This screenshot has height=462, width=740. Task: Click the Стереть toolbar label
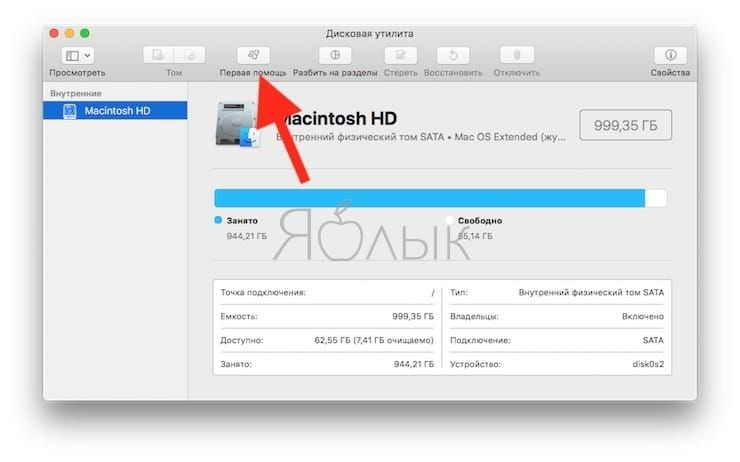pos(400,73)
